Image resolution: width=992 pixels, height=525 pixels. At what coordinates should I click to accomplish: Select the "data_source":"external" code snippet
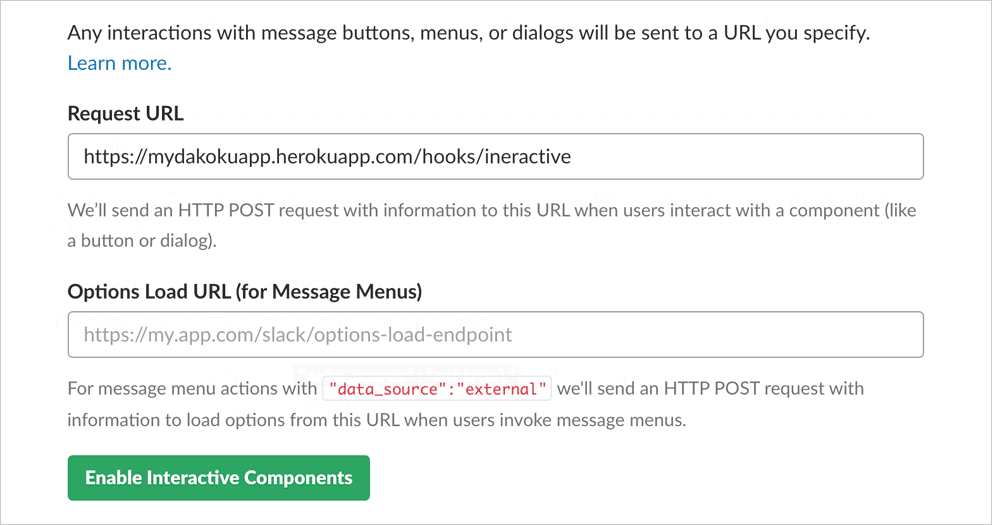click(438, 388)
